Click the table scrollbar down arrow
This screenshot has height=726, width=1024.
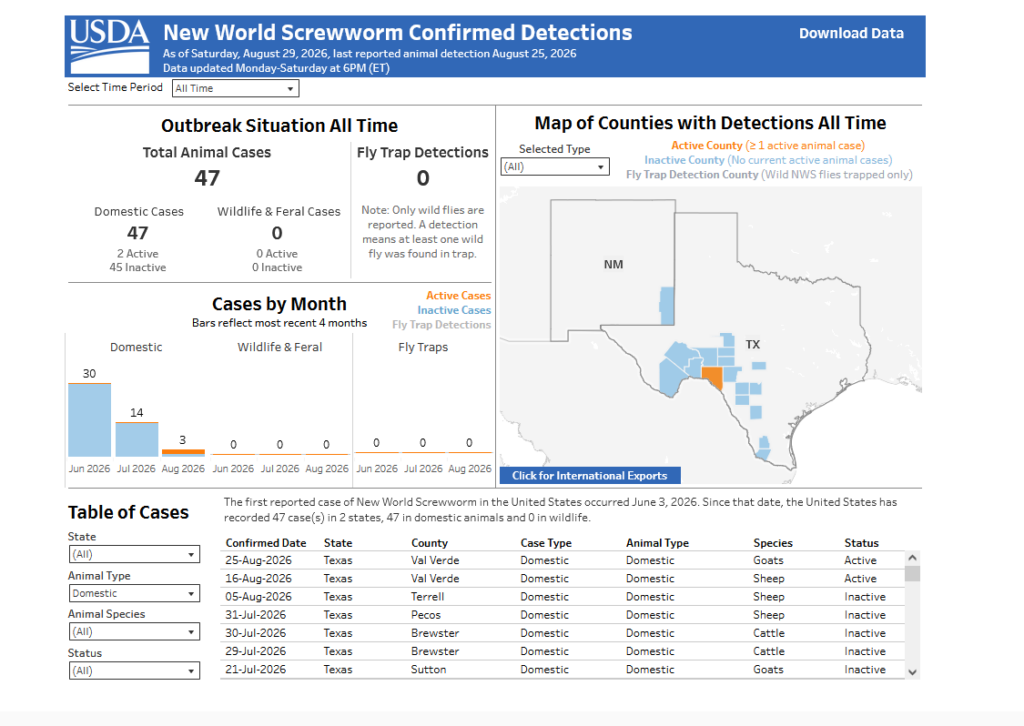[912, 672]
